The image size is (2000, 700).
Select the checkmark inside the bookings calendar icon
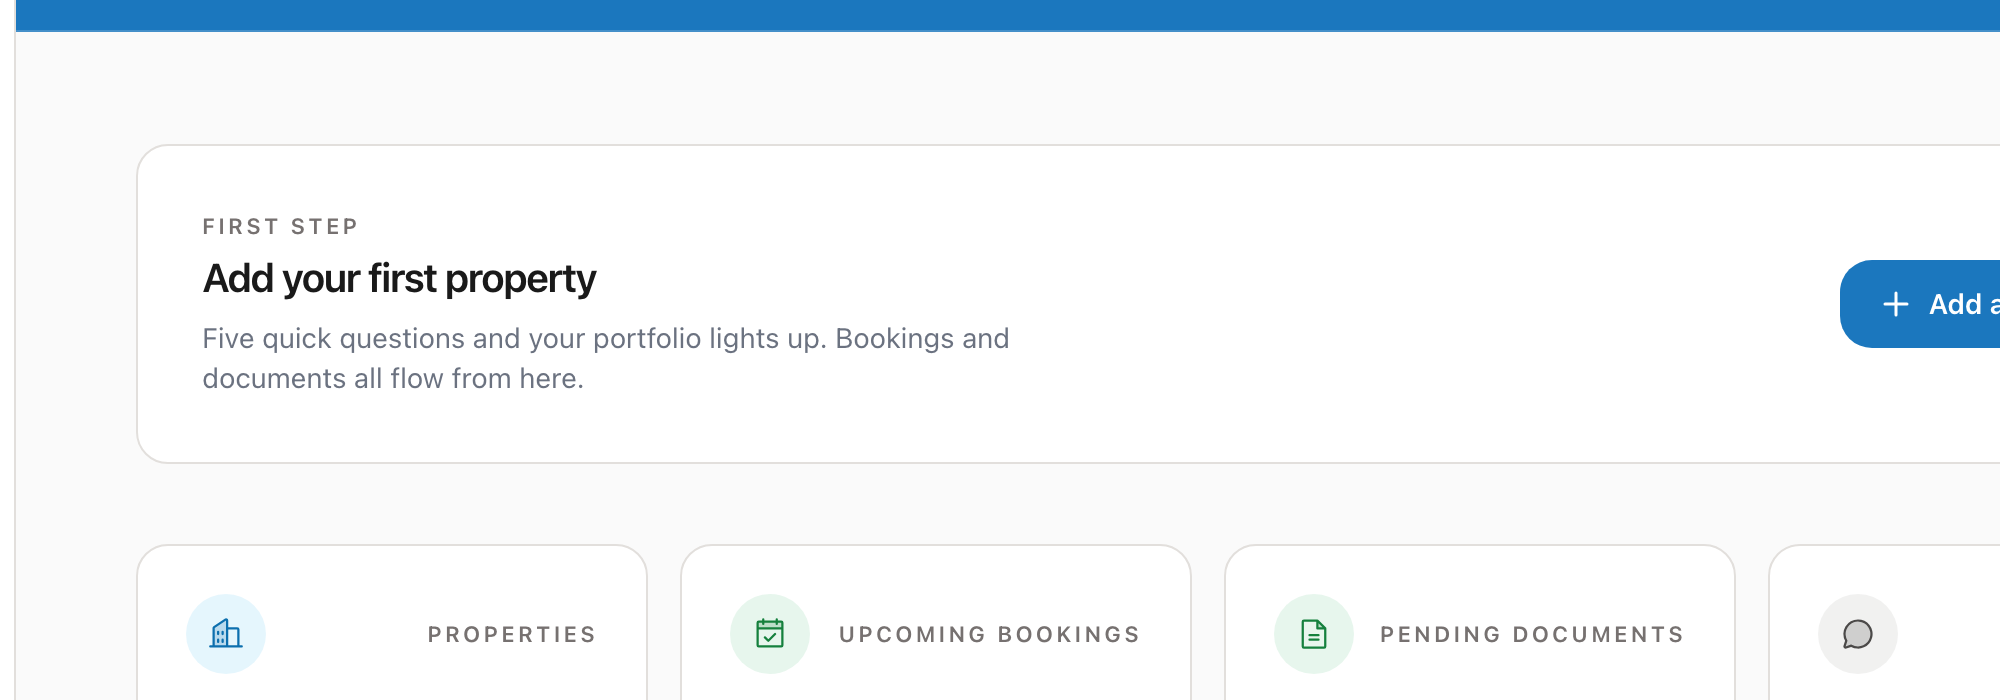click(x=770, y=636)
